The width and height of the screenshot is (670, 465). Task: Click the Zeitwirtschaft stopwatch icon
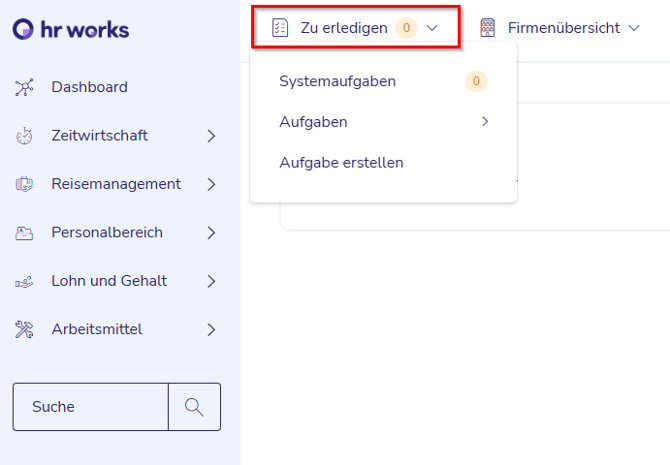click(25, 136)
